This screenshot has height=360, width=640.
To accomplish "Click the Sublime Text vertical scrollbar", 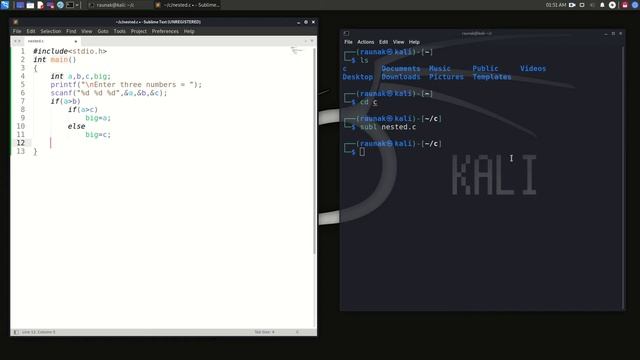I will tap(314, 151).
